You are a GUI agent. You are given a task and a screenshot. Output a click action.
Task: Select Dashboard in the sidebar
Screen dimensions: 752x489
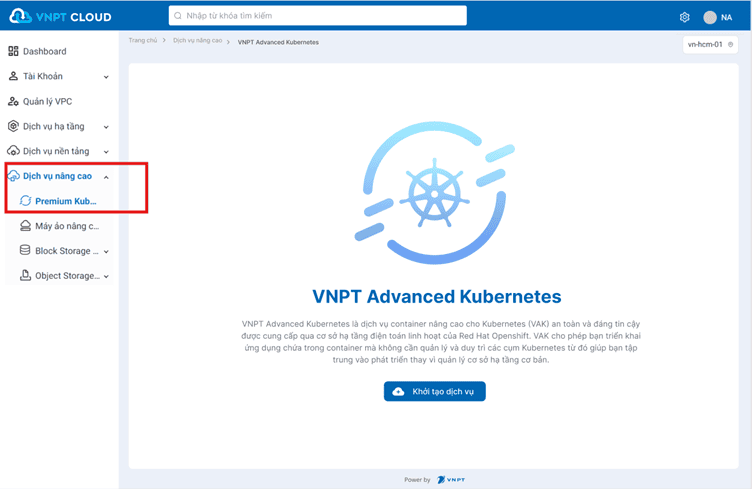(x=44, y=51)
